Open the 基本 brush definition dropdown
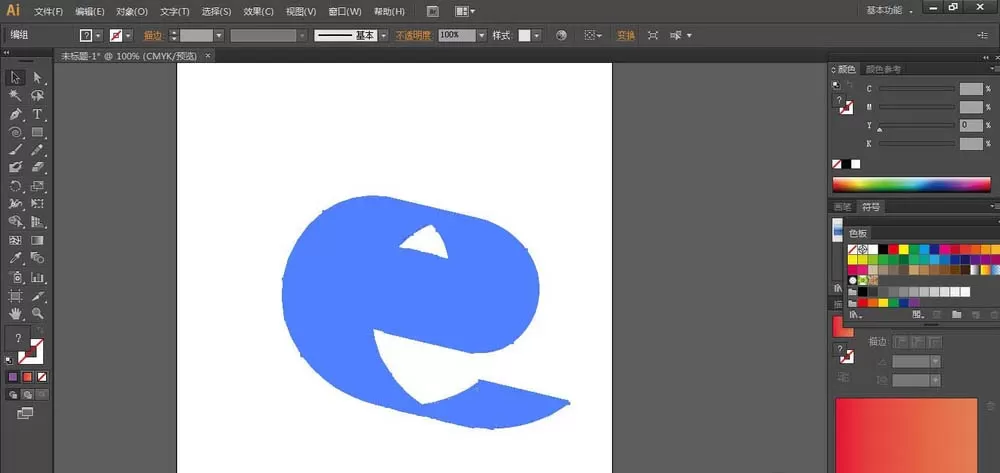The image size is (1000, 473). [x=383, y=36]
